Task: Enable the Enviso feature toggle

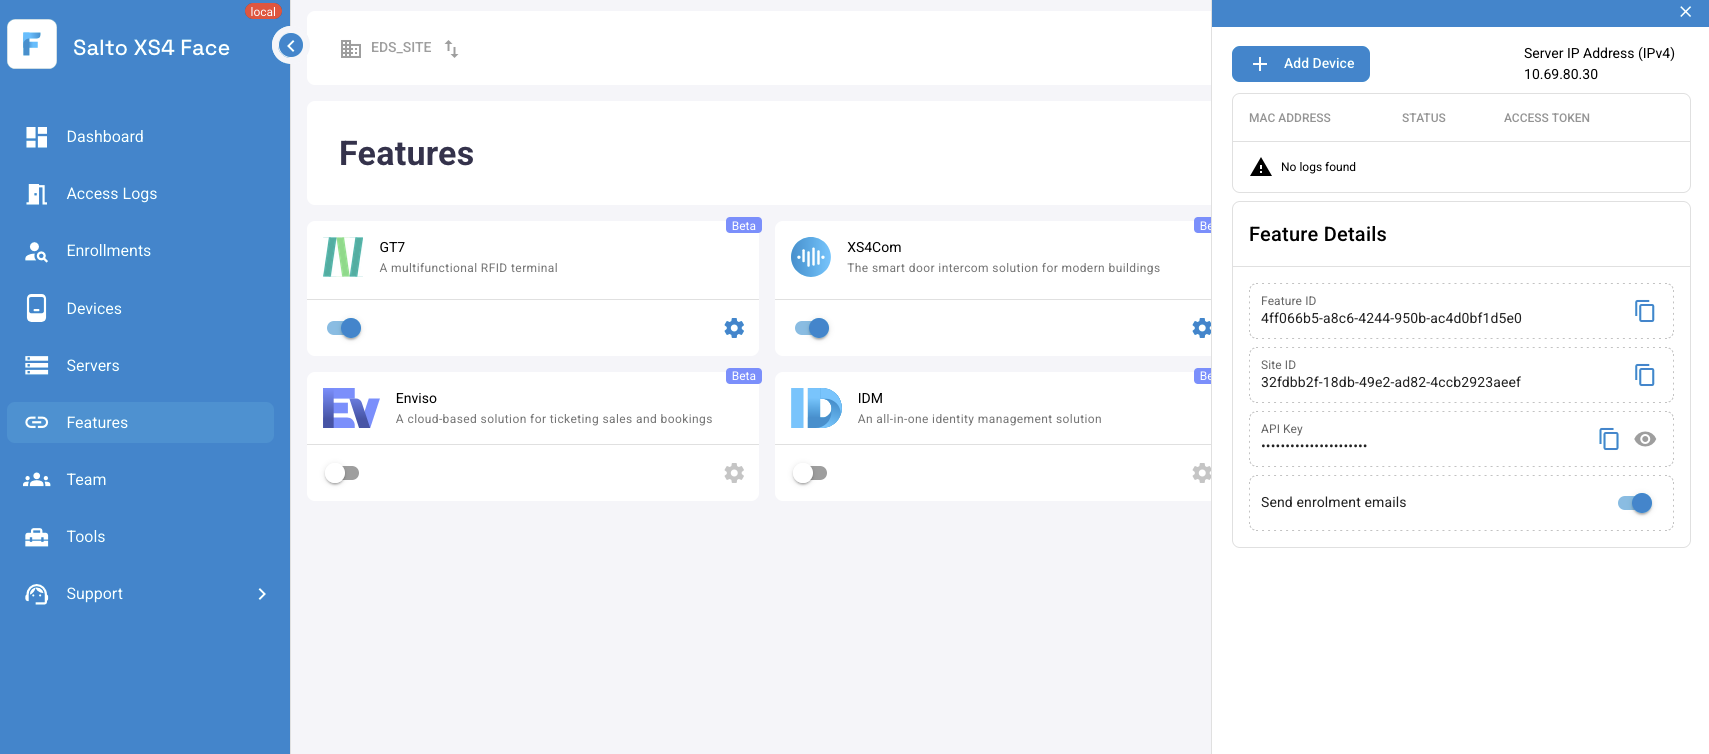Action: pyautogui.click(x=342, y=473)
